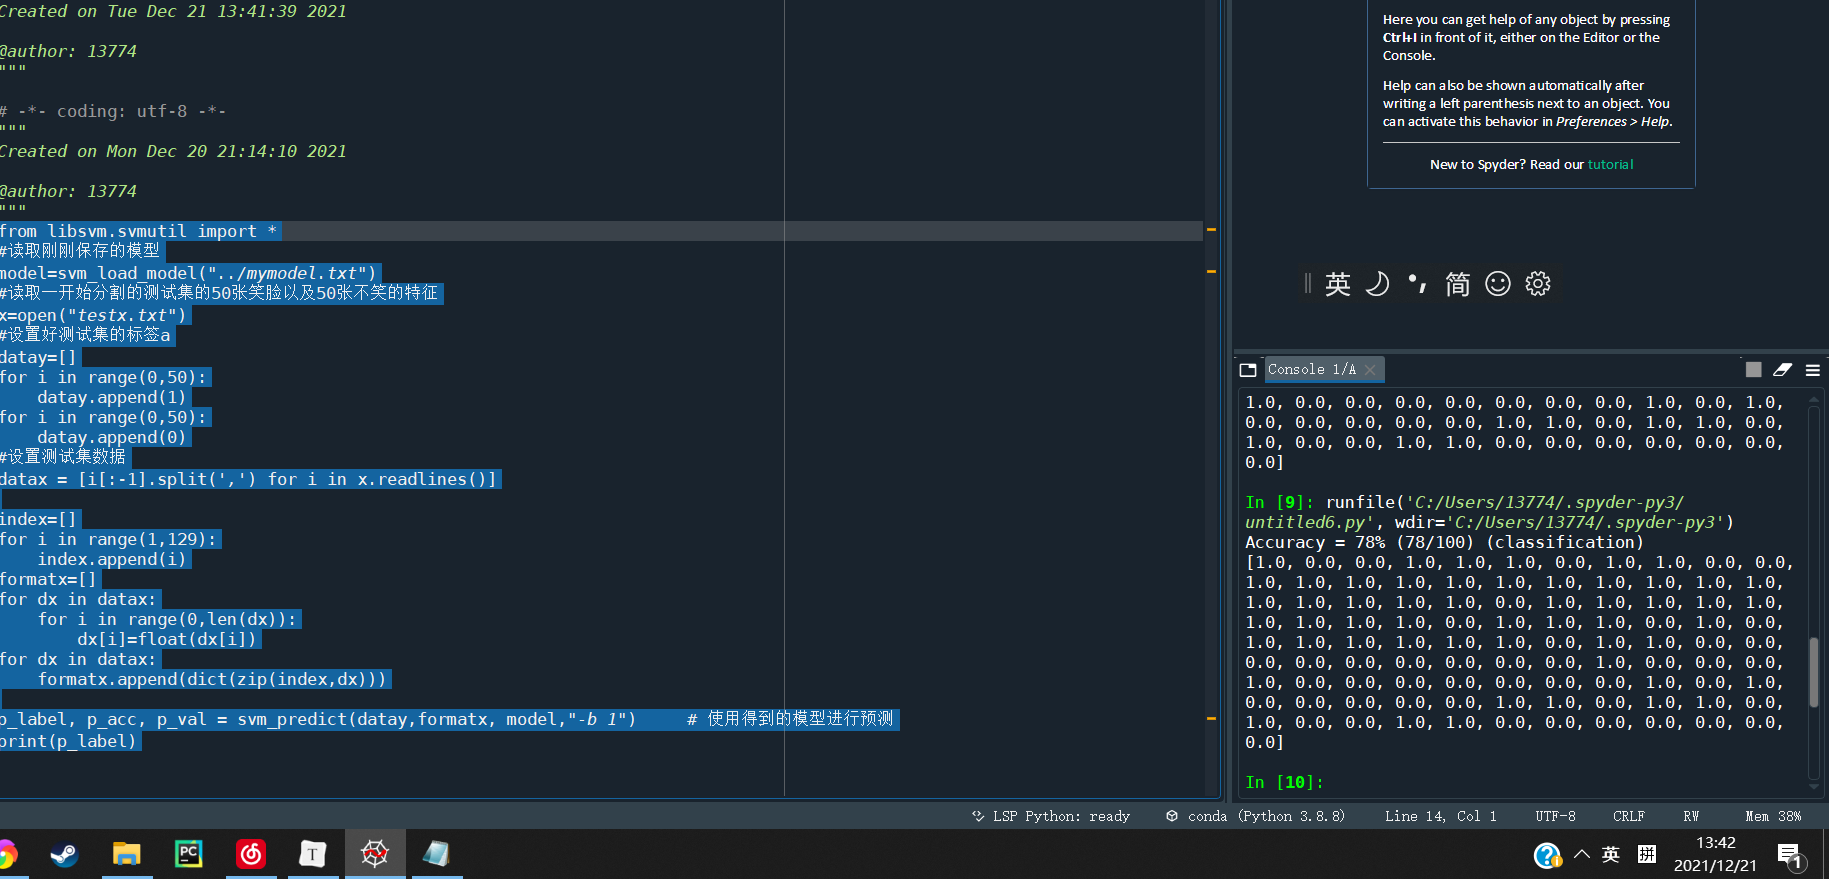Click the 'Accuracy = 78% (78/100)' console output
Viewport: 1829px width, 879px height.
[x=1444, y=542]
